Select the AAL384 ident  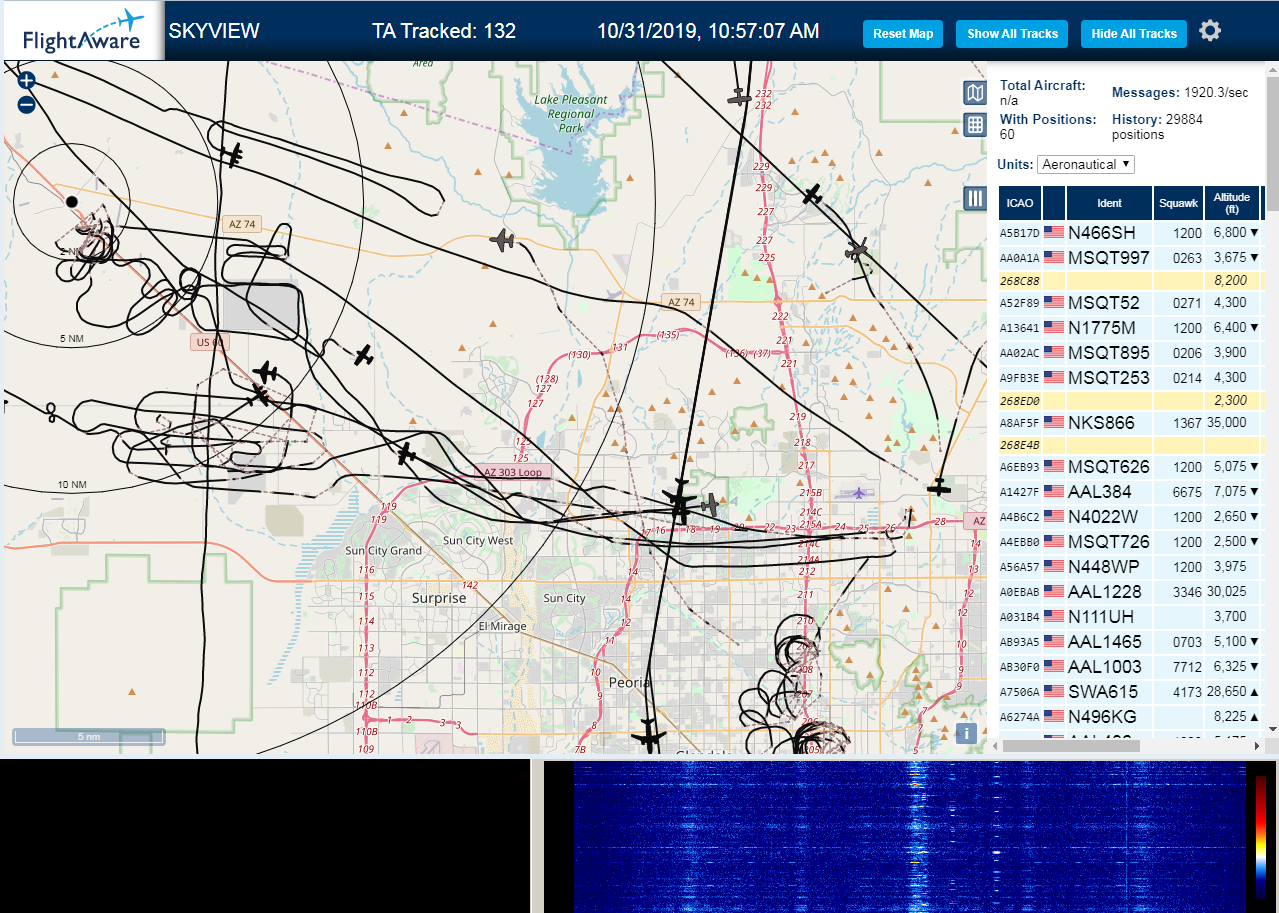pyautogui.click(x=1100, y=491)
